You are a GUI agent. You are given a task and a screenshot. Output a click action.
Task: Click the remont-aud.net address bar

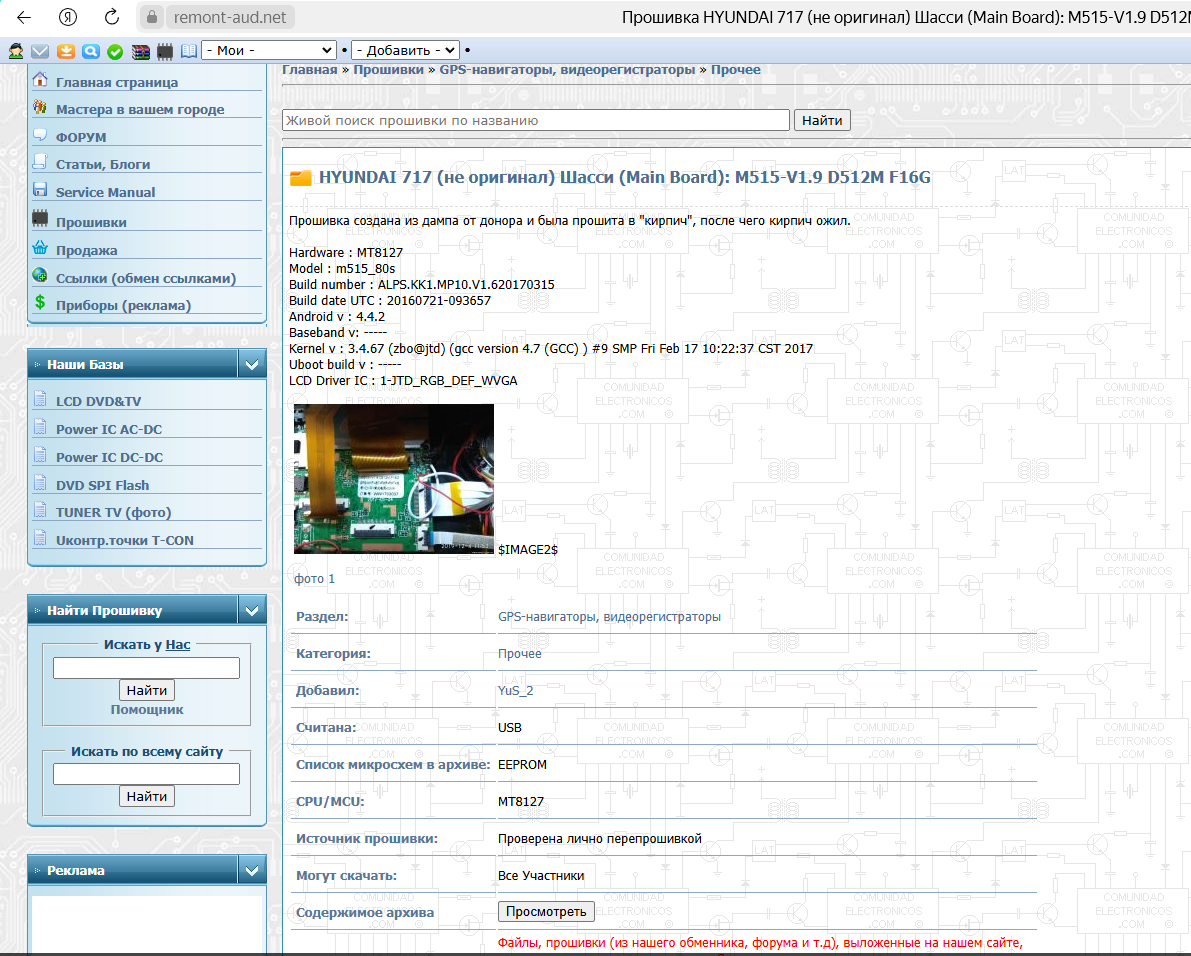(229, 17)
